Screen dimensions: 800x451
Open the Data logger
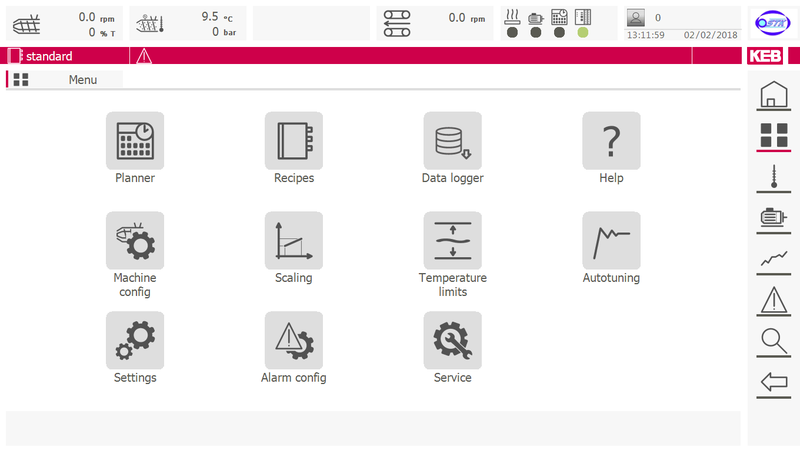click(x=452, y=141)
